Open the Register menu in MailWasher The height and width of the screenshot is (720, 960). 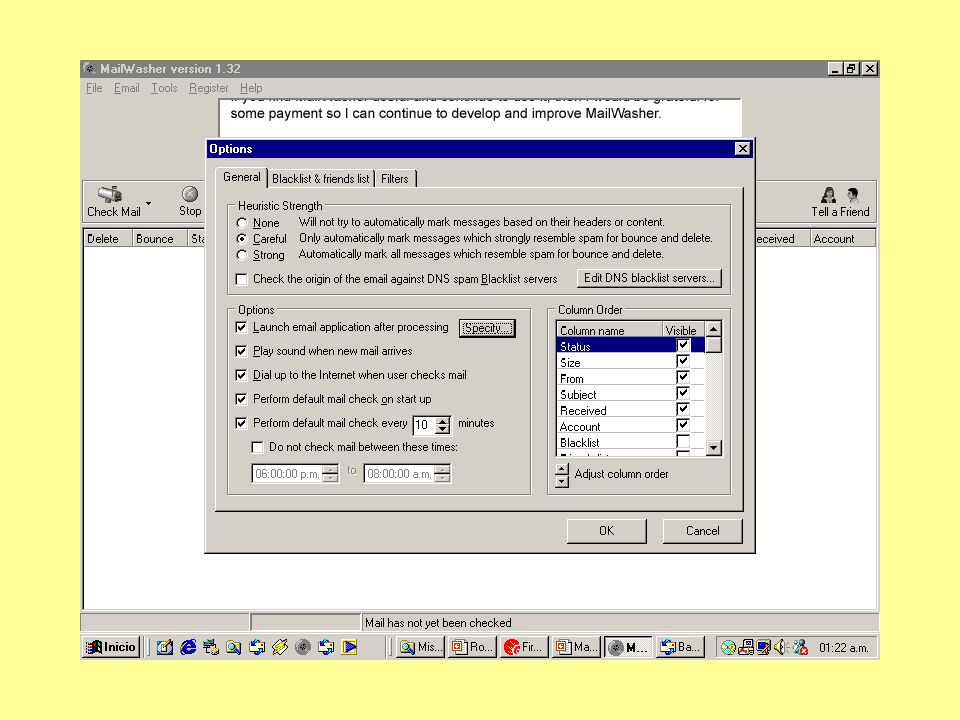point(209,88)
